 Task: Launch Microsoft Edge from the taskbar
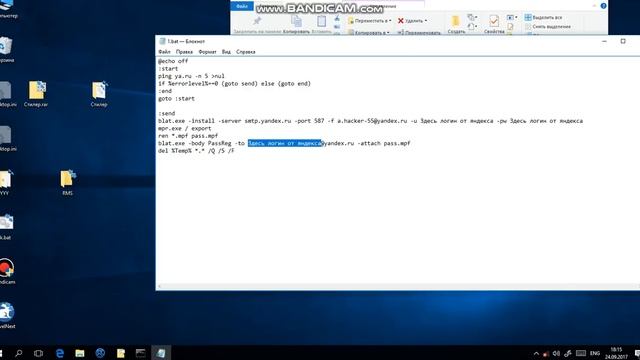[60, 353]
